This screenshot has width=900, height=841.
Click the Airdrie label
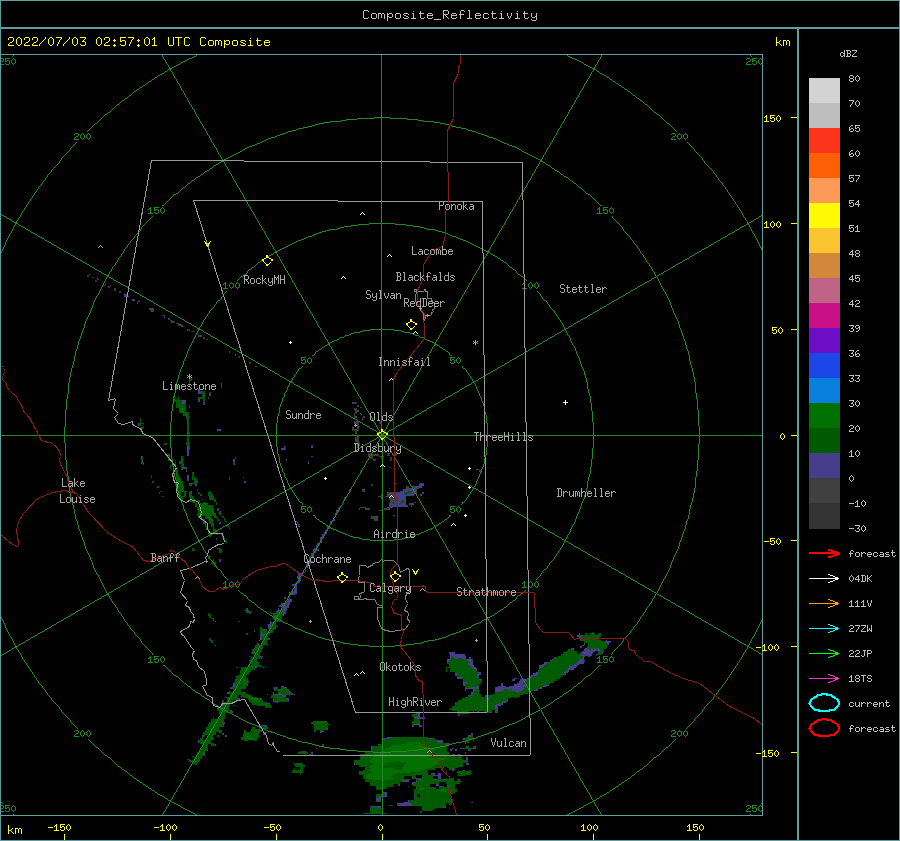[394, 534]
